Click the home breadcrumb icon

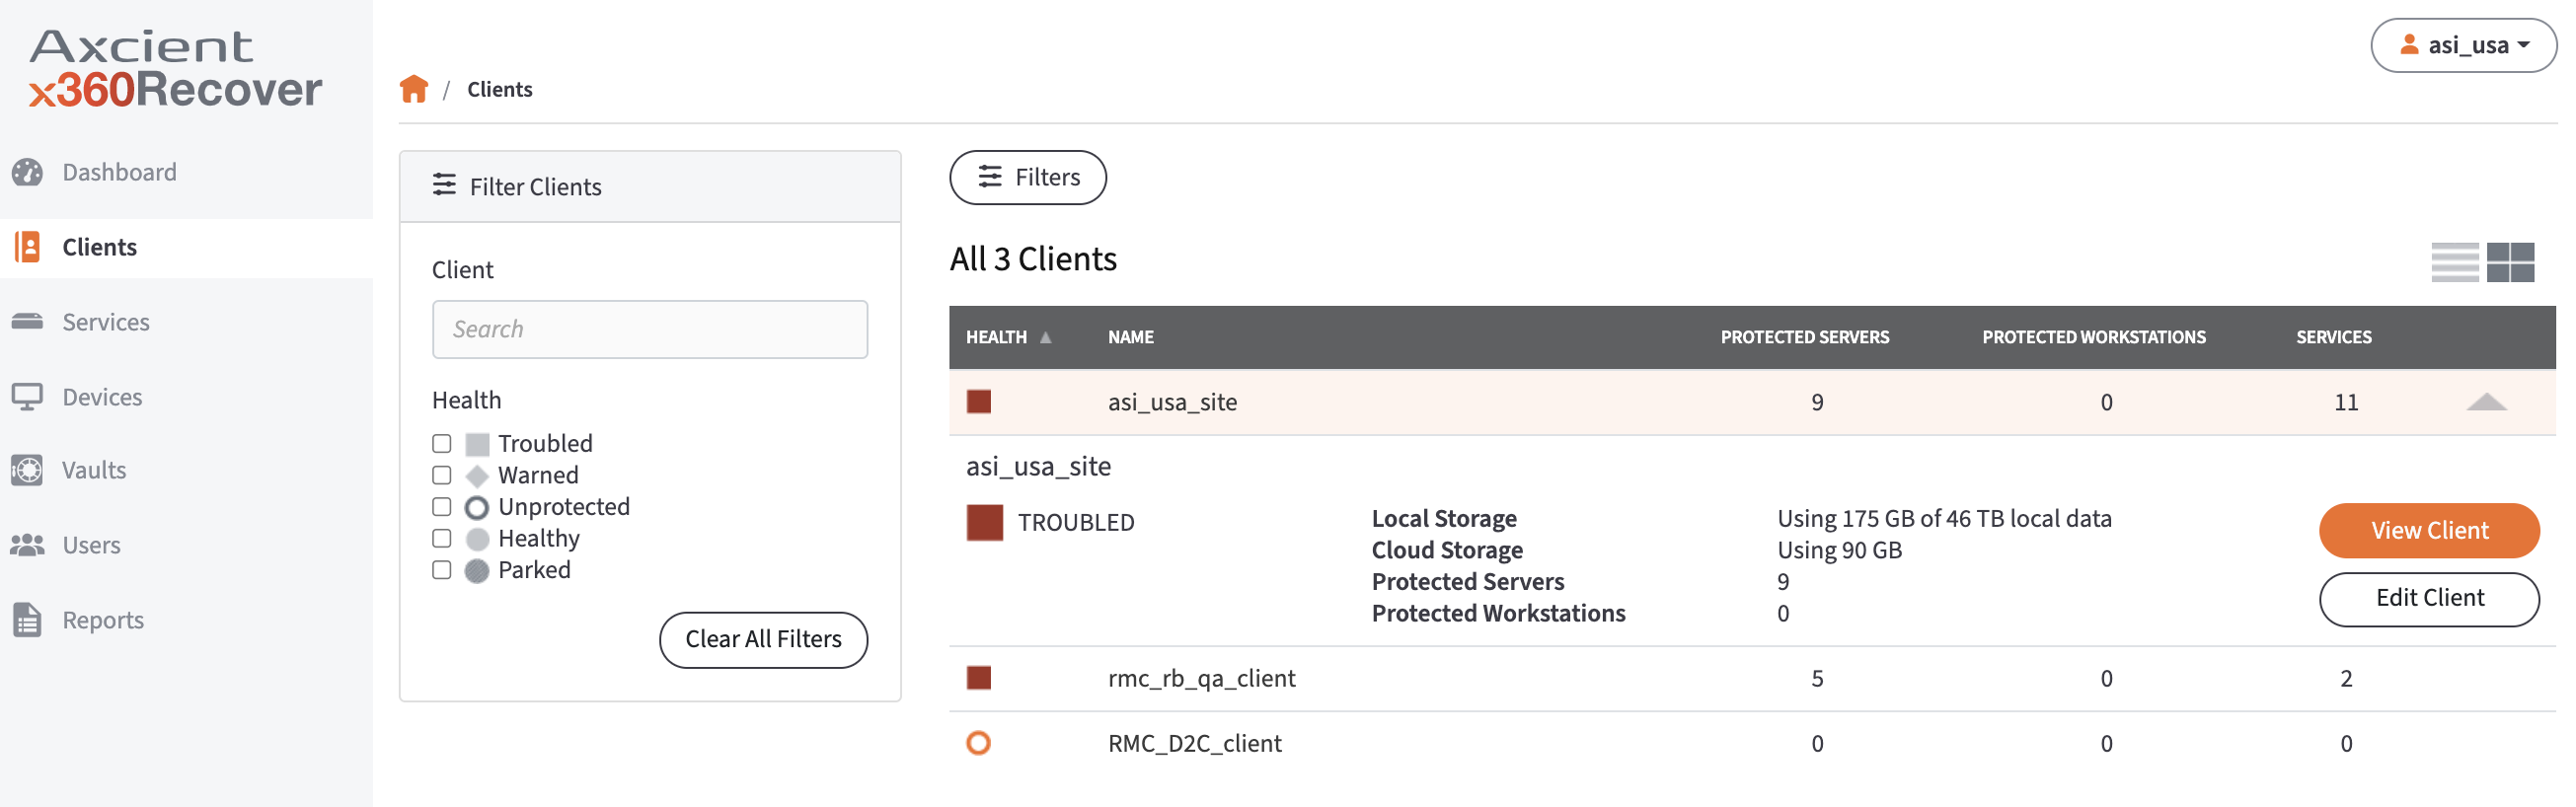click(x=414, y=88)
